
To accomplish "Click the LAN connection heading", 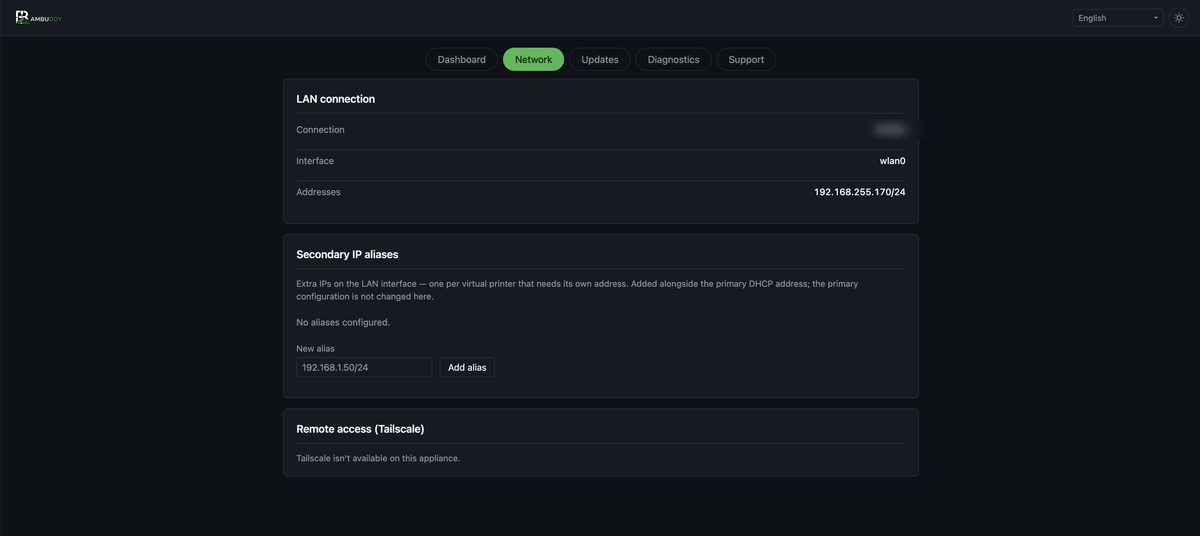I will (336, 99).
